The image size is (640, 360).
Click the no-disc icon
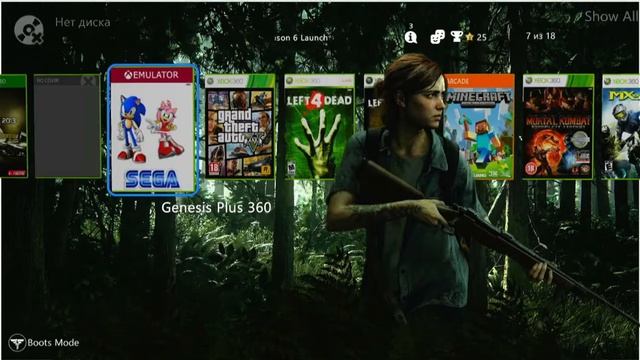point(29,30)
